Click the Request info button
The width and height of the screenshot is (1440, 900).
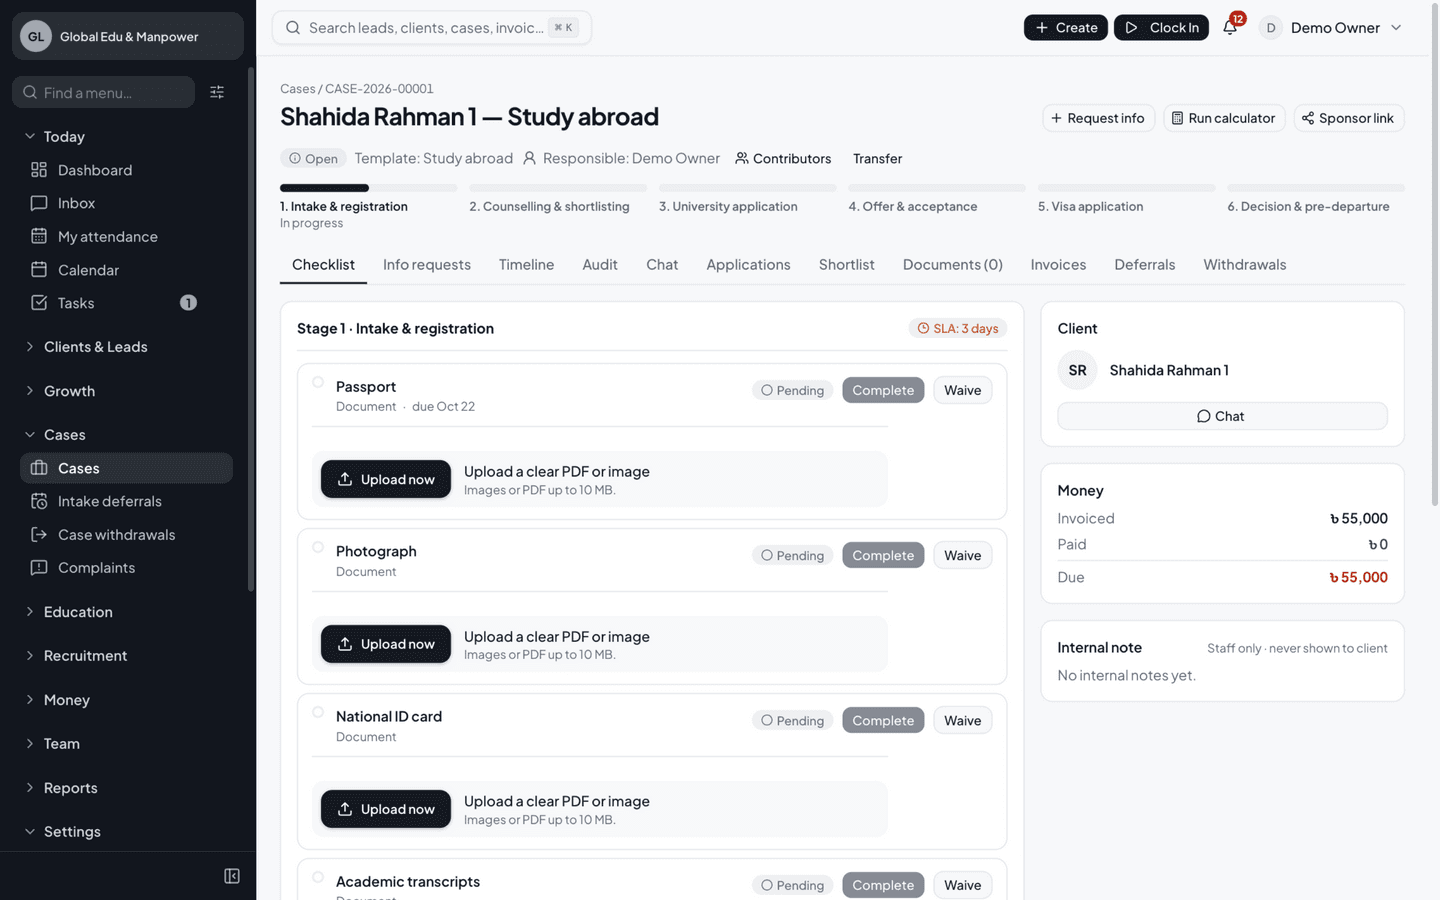(1098, 118)
